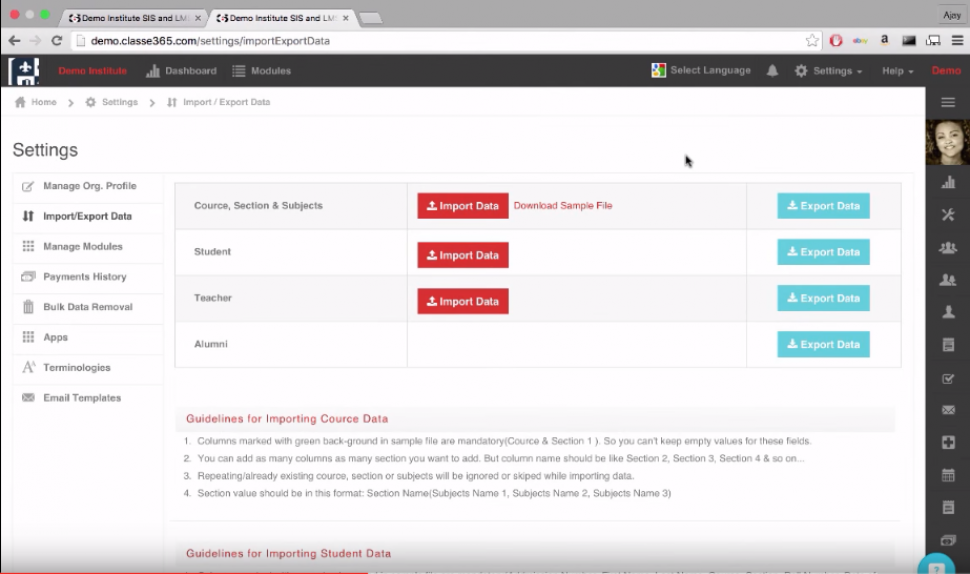The height and width of the screenshot is (574, 970).
Task: Click the Import / Export Data breadcrumb
Action: [x=218, y=102]
